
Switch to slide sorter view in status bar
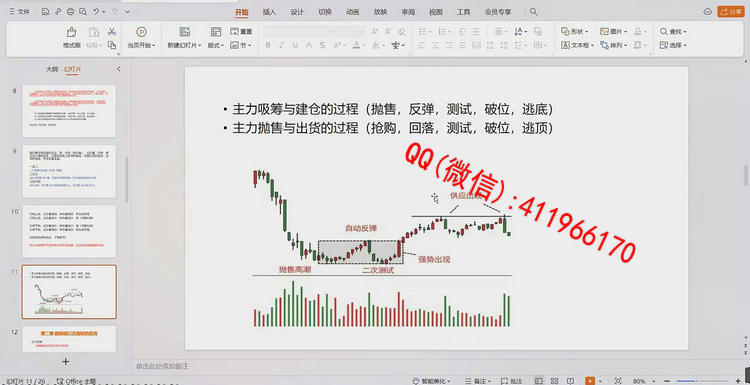pos(553,381)
